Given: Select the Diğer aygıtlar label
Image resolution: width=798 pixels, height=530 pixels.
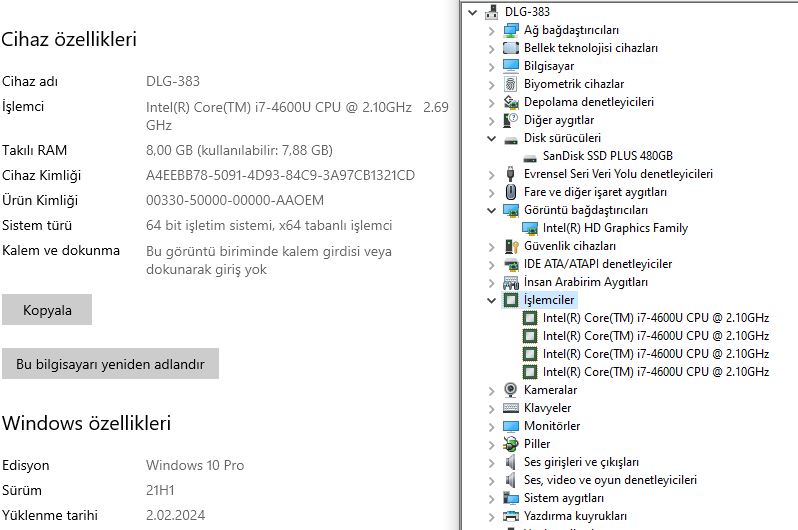Looking at the screenshot, I should (x=559, y=120).
